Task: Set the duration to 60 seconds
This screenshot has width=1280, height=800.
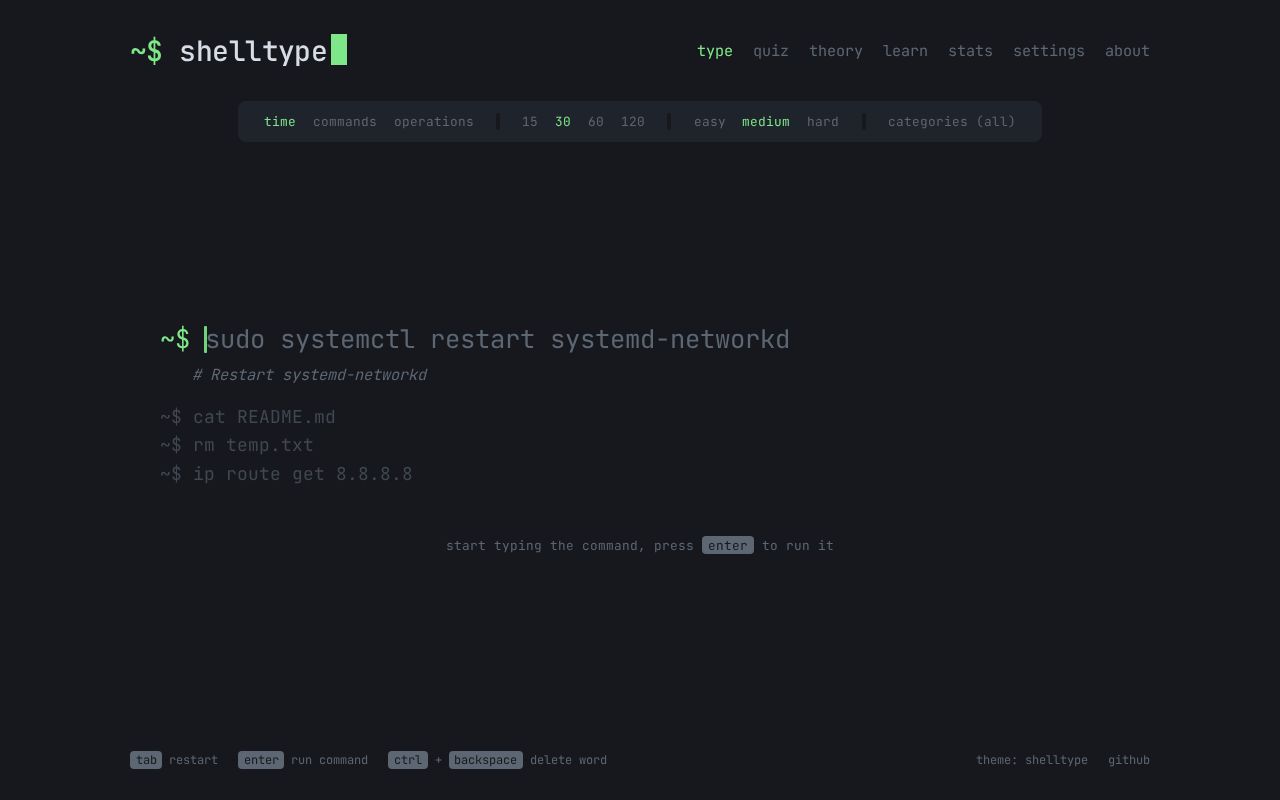Action: (x=596, y=122)
